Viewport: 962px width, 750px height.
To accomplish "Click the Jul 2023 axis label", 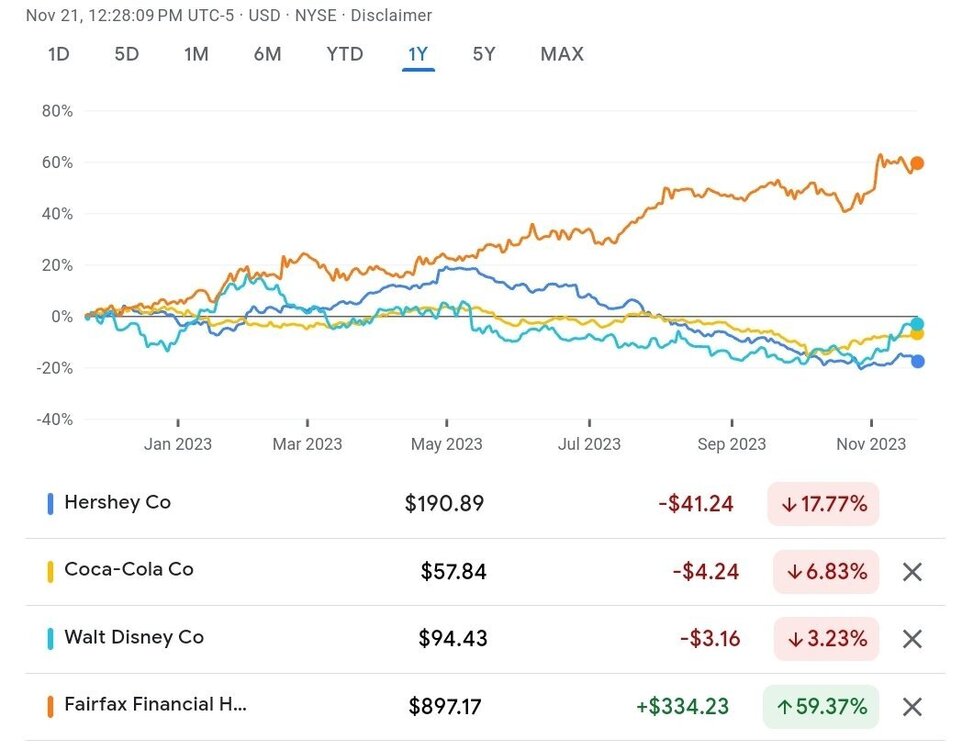I will click(x=589, y=444).
